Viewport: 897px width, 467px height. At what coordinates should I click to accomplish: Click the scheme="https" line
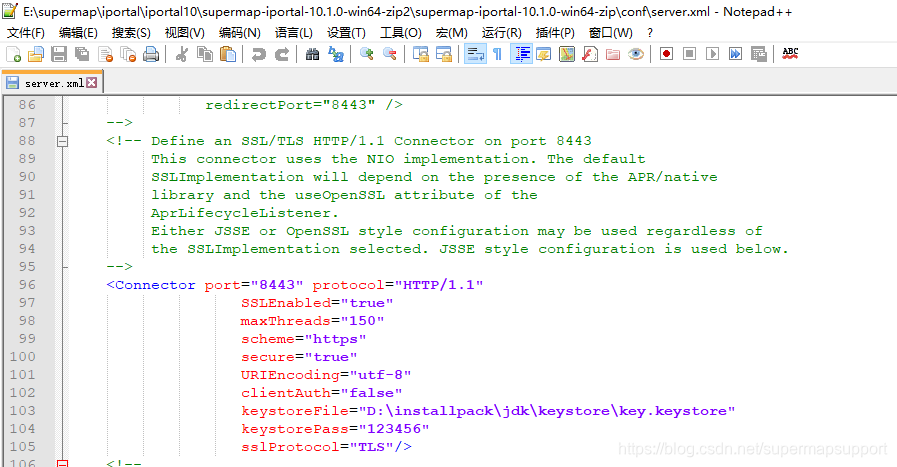[x=303, y=339]
